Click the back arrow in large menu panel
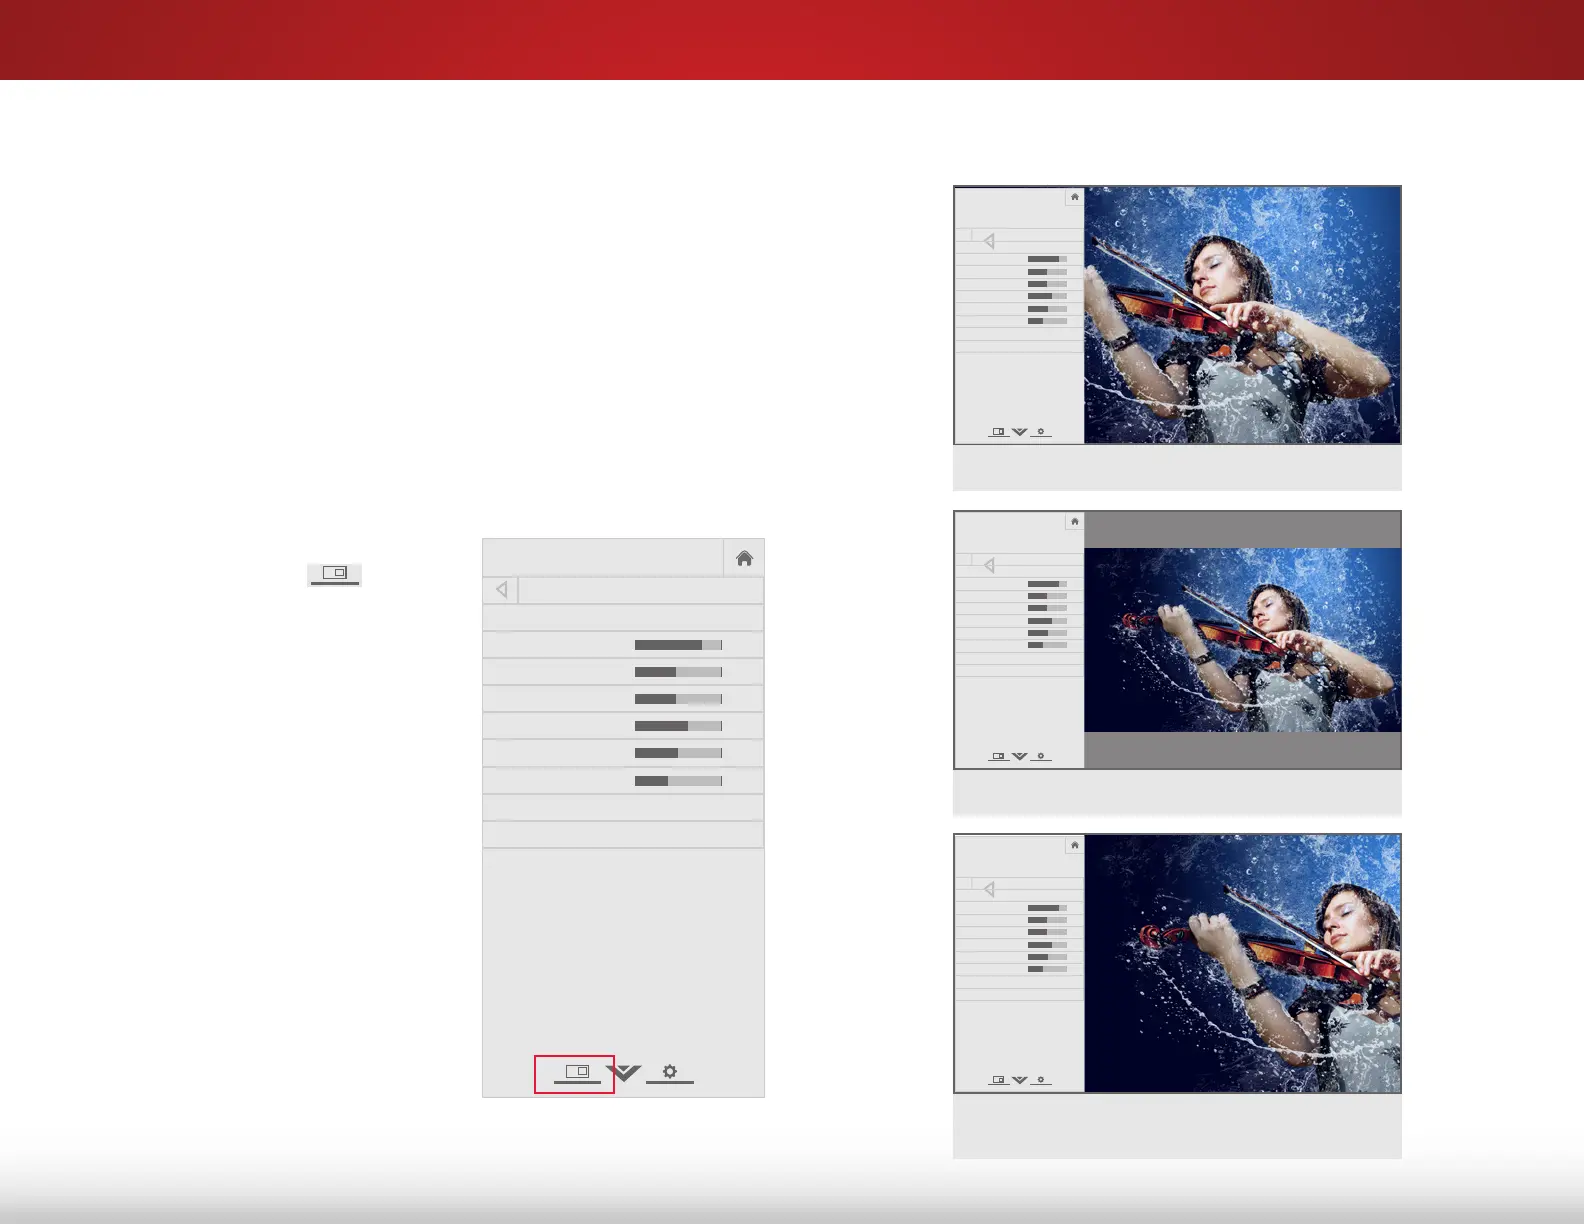The image size is (1584, 1224). pyautogui.click(x=502, y=590)
